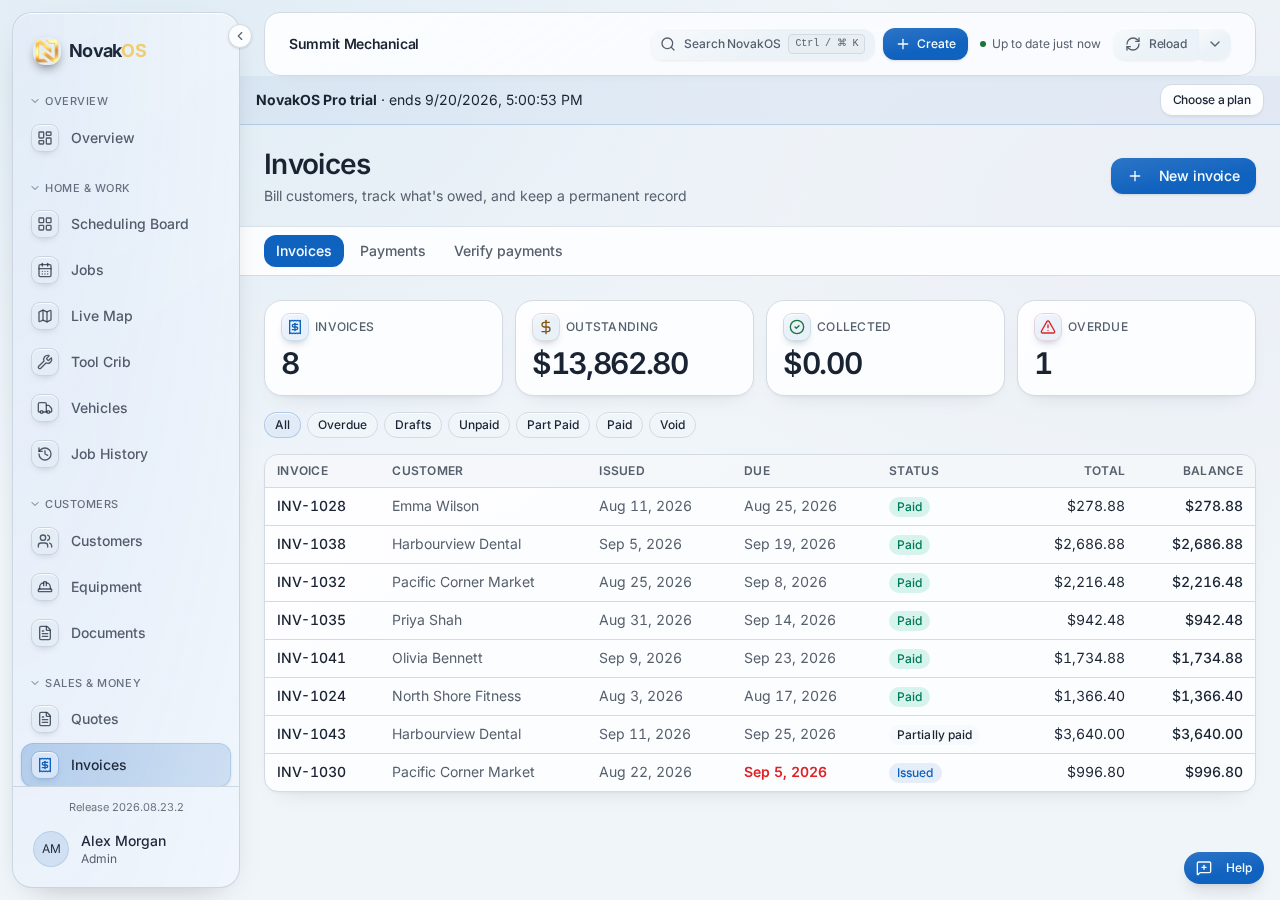The image size is (1280, 900).
Task: Click the Search NovakOS field
Action: (x=762, y=44)
